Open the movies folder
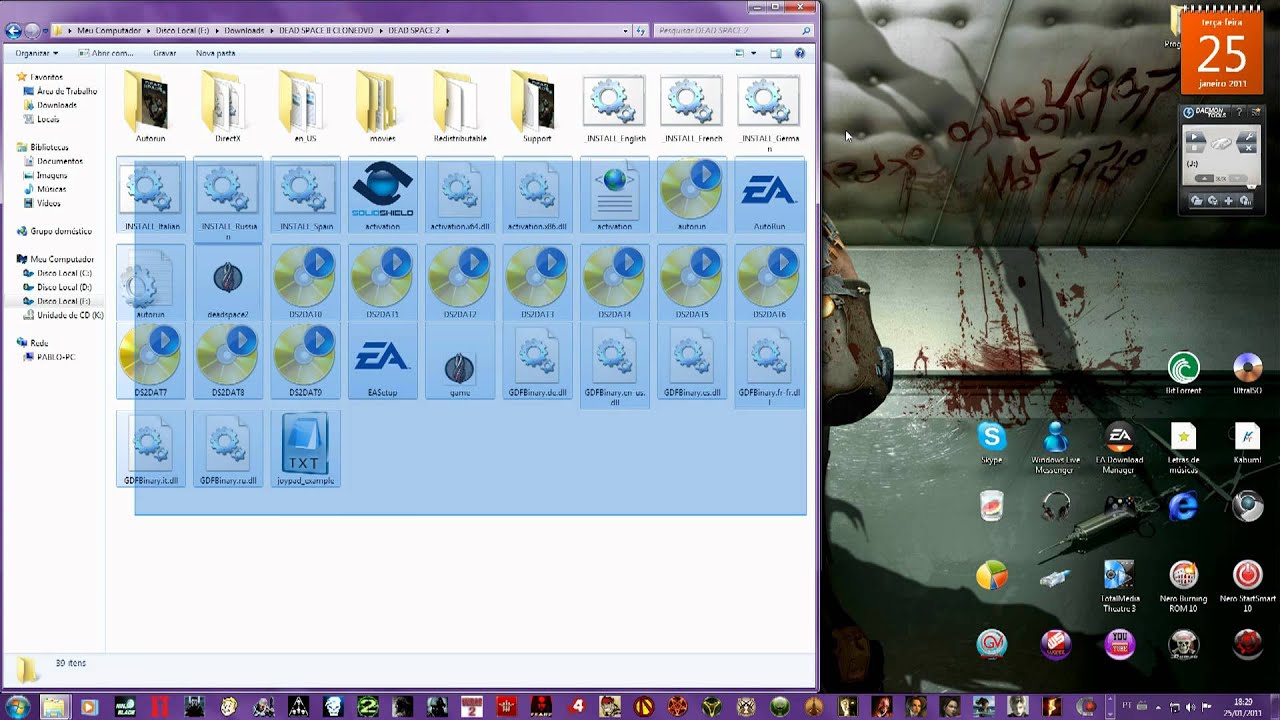 [x=382, y=108]
